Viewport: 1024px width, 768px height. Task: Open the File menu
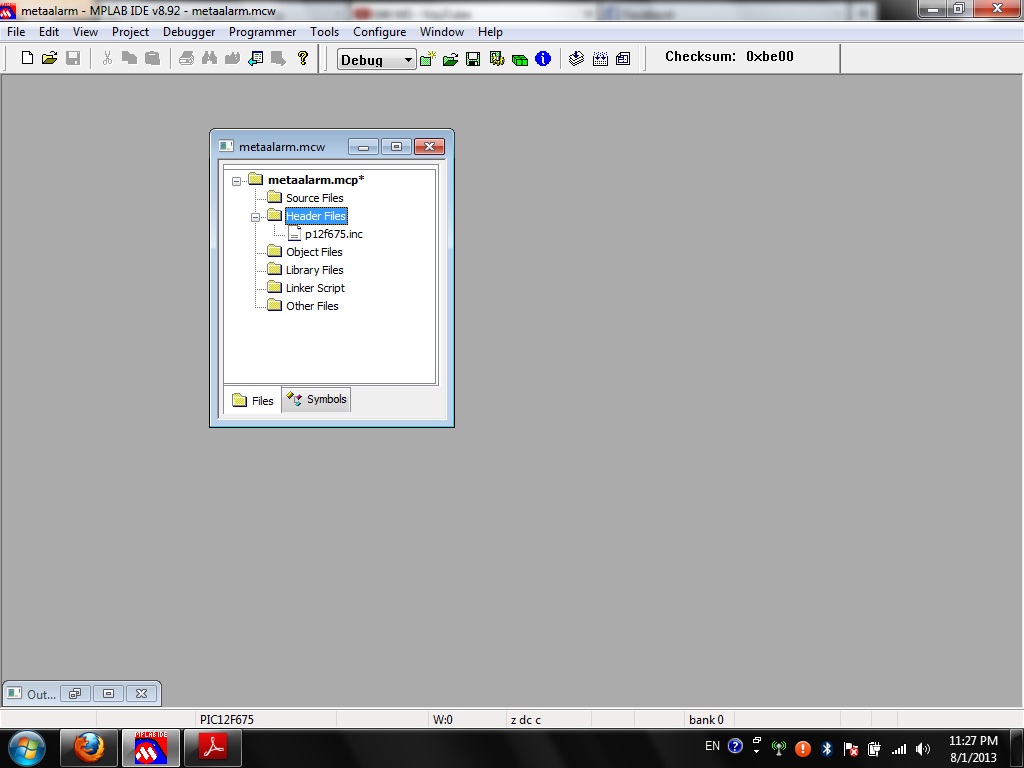click(16, 32)
